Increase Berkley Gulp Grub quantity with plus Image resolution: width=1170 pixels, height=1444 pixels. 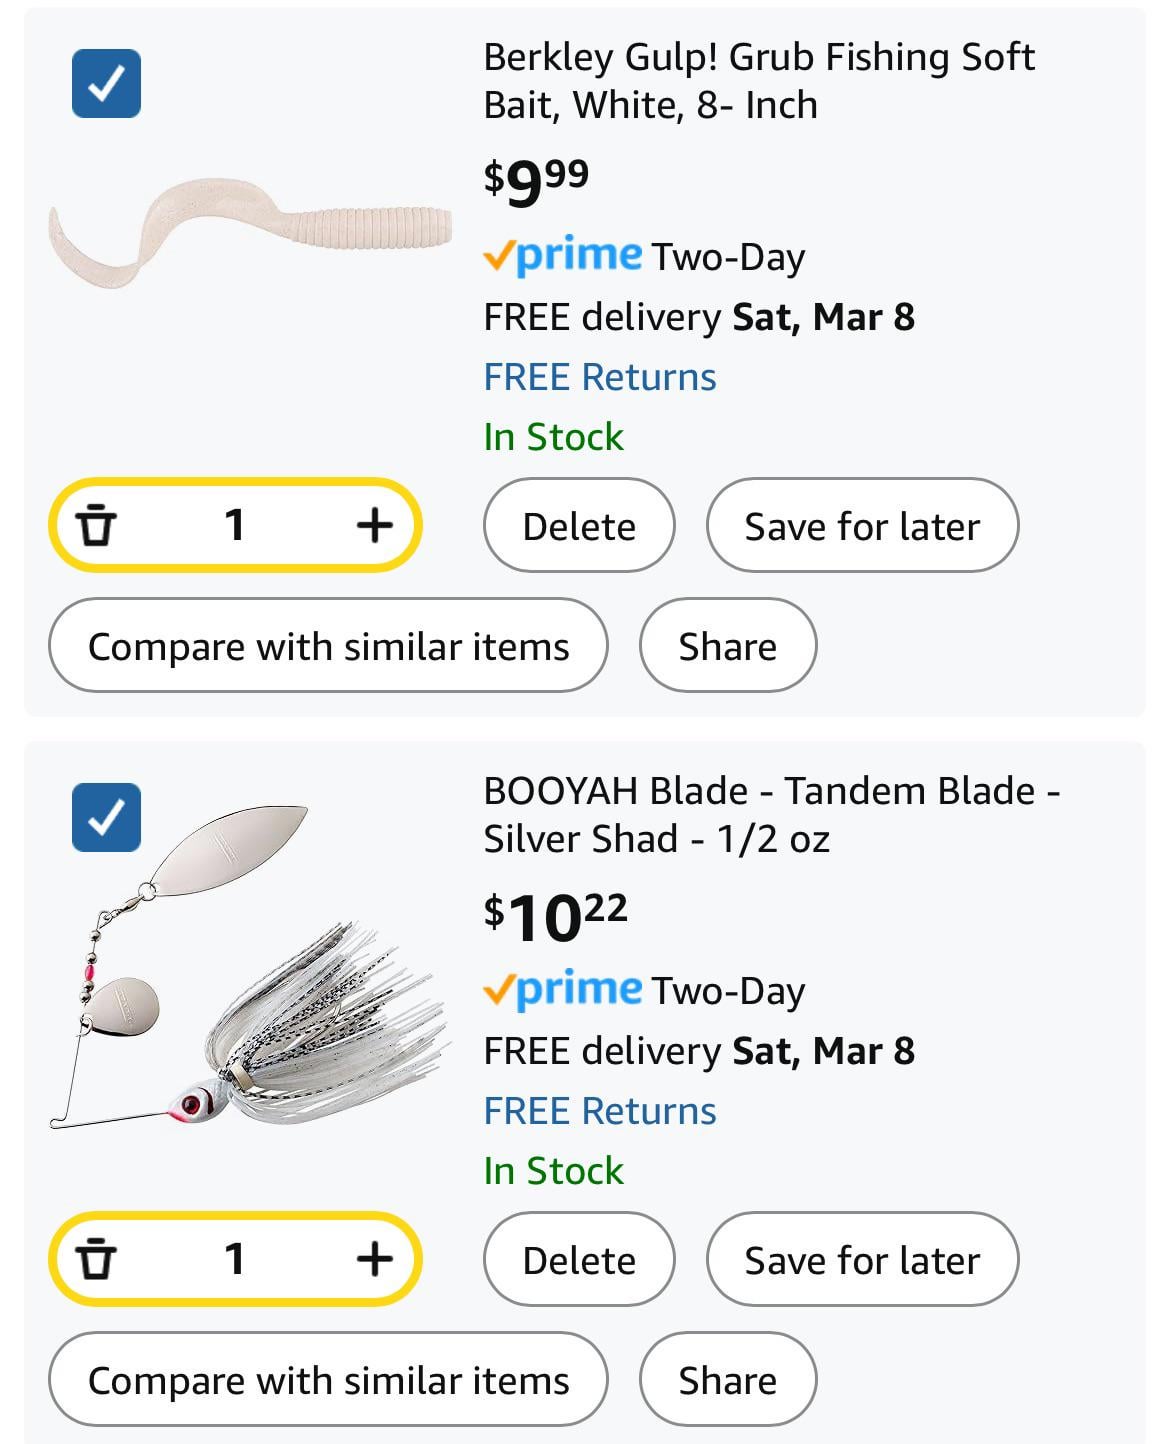pyautogui.click(x=374, y=525)
